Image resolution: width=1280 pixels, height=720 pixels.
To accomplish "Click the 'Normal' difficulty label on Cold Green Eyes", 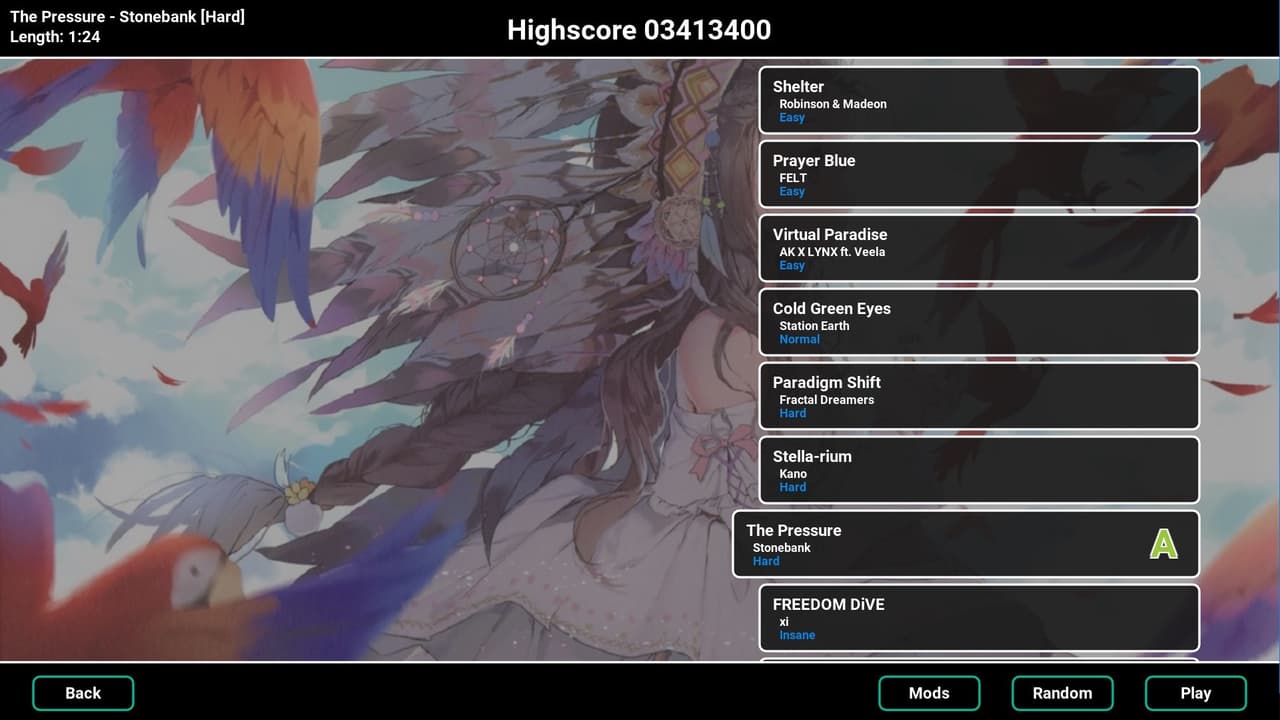I will (800, 339).
